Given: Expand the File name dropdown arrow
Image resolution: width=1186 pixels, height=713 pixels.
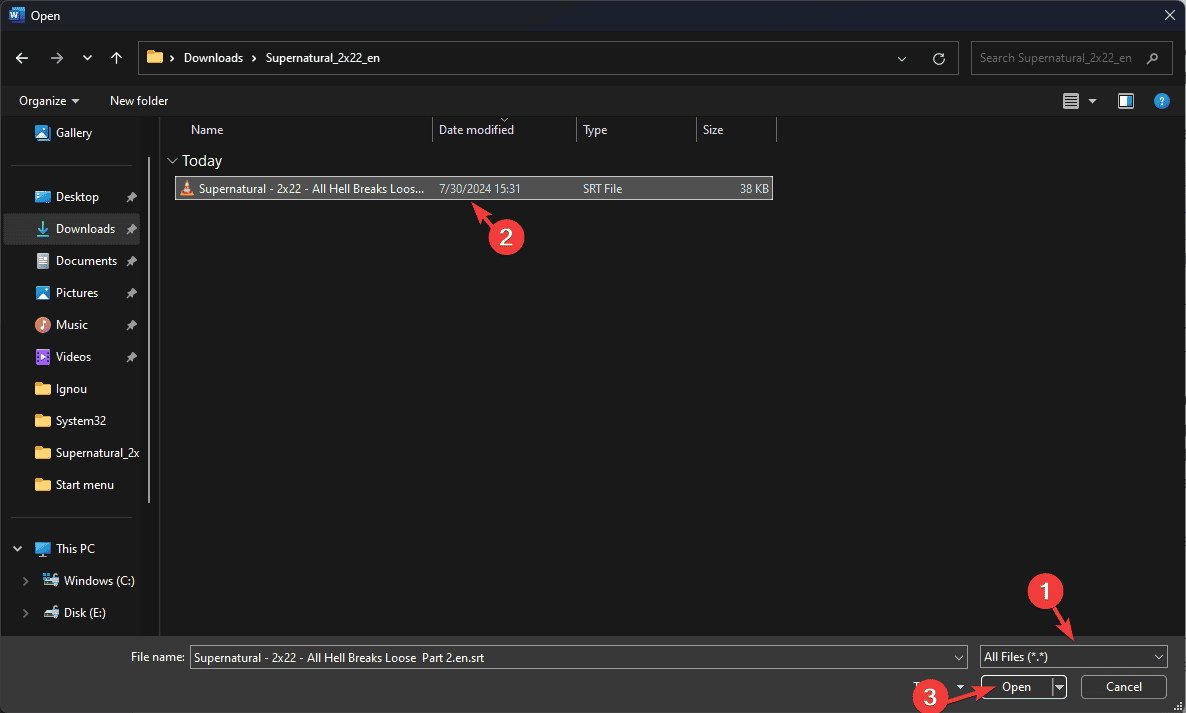Looking at the screenshot, I should tap(960, 658).
